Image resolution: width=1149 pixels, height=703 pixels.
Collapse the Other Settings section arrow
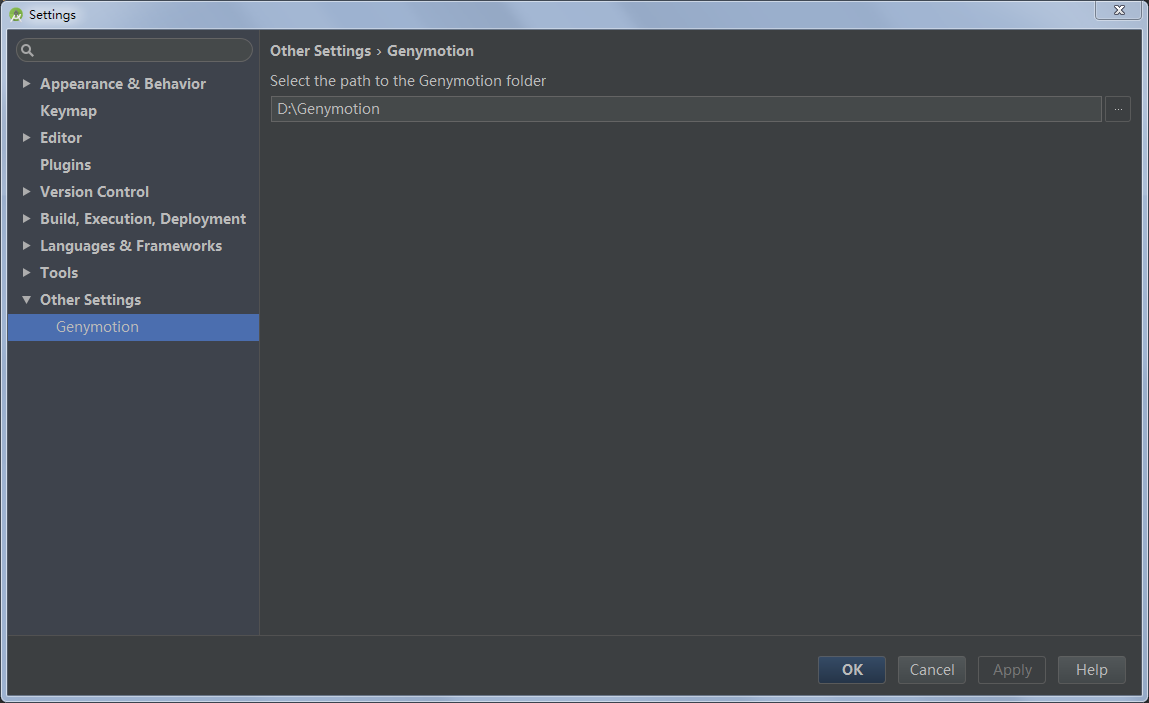click(26, 299)
